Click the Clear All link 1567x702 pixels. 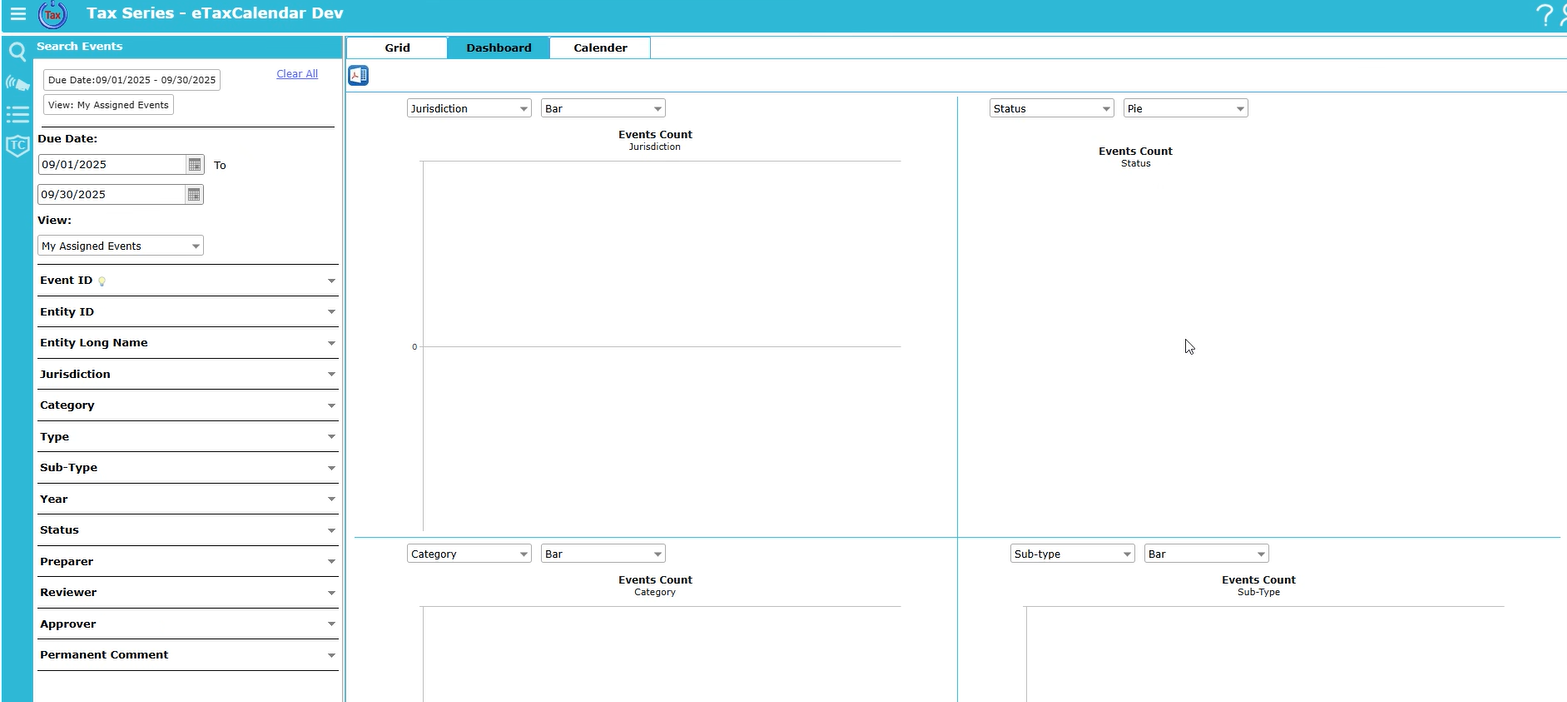(x=297, y=74)
